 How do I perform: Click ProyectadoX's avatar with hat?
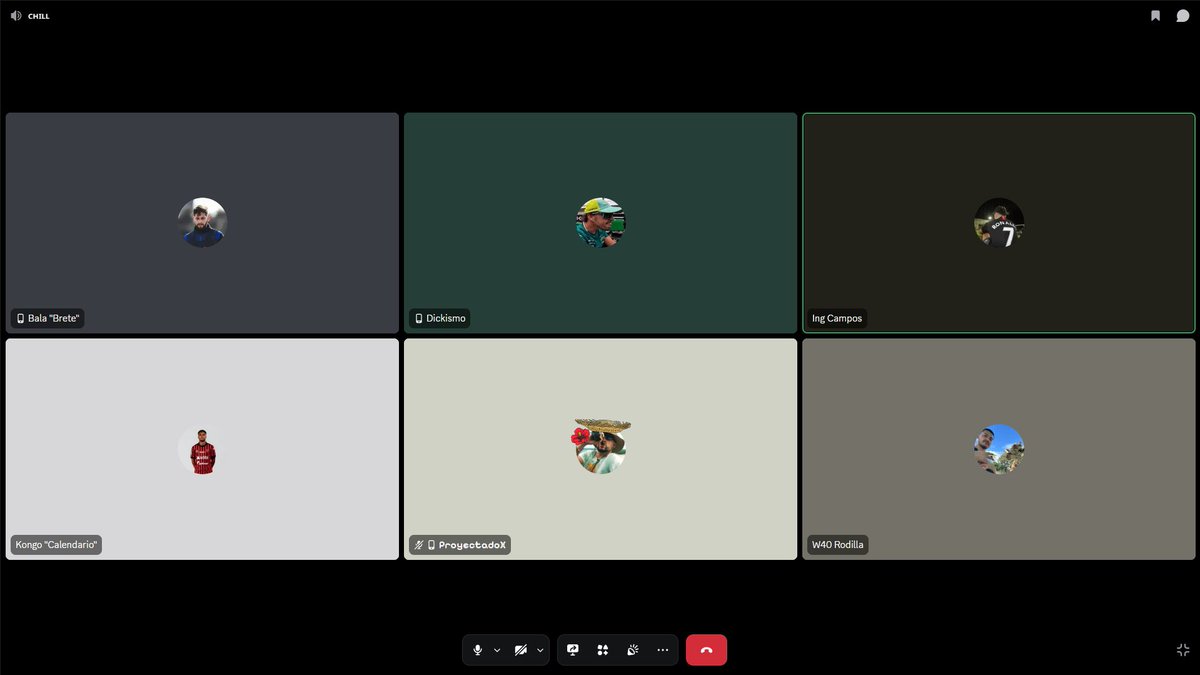point(601,446)
